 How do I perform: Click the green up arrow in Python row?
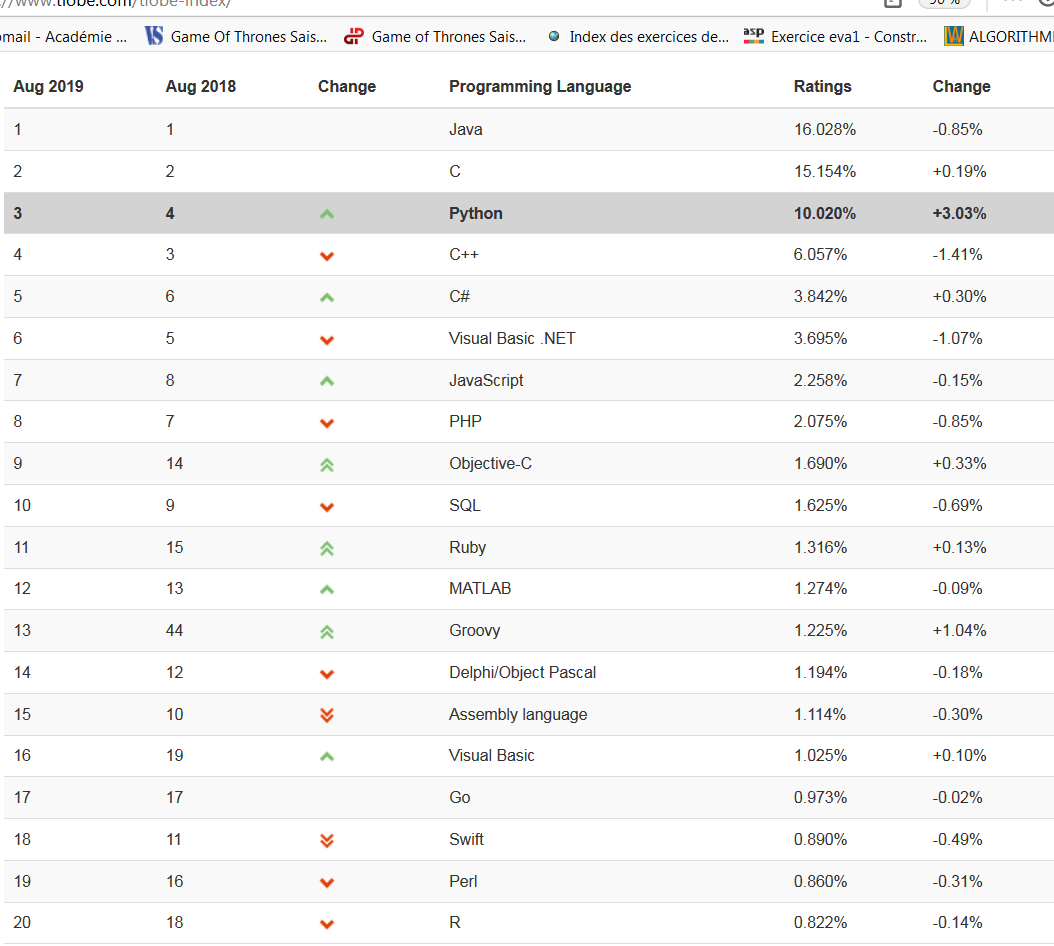coord(327,214)
